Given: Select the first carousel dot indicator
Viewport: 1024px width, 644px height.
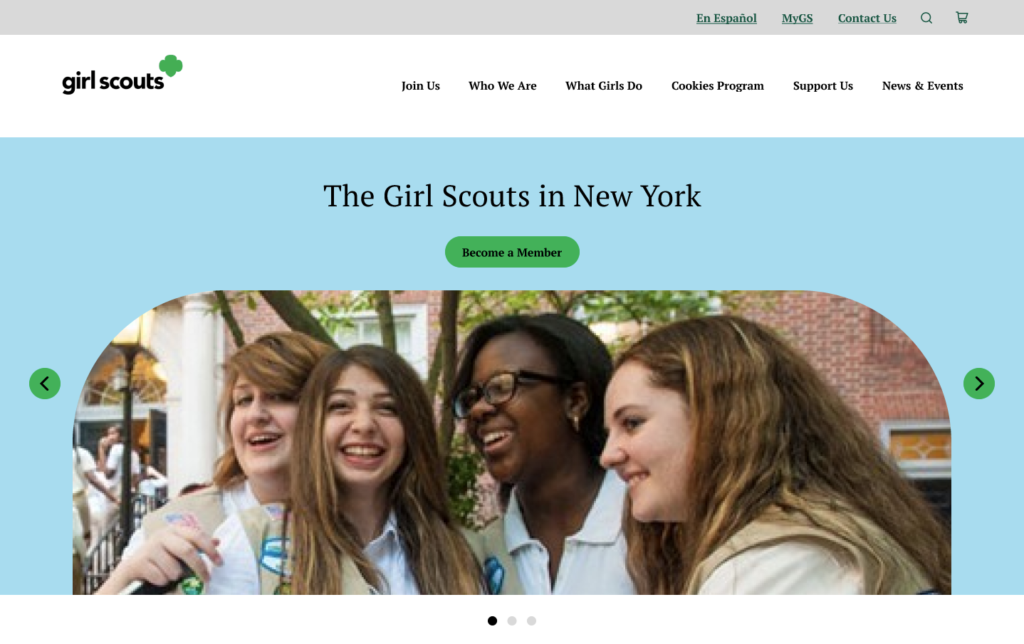Looking at the screenshot, I should [492, 620].
